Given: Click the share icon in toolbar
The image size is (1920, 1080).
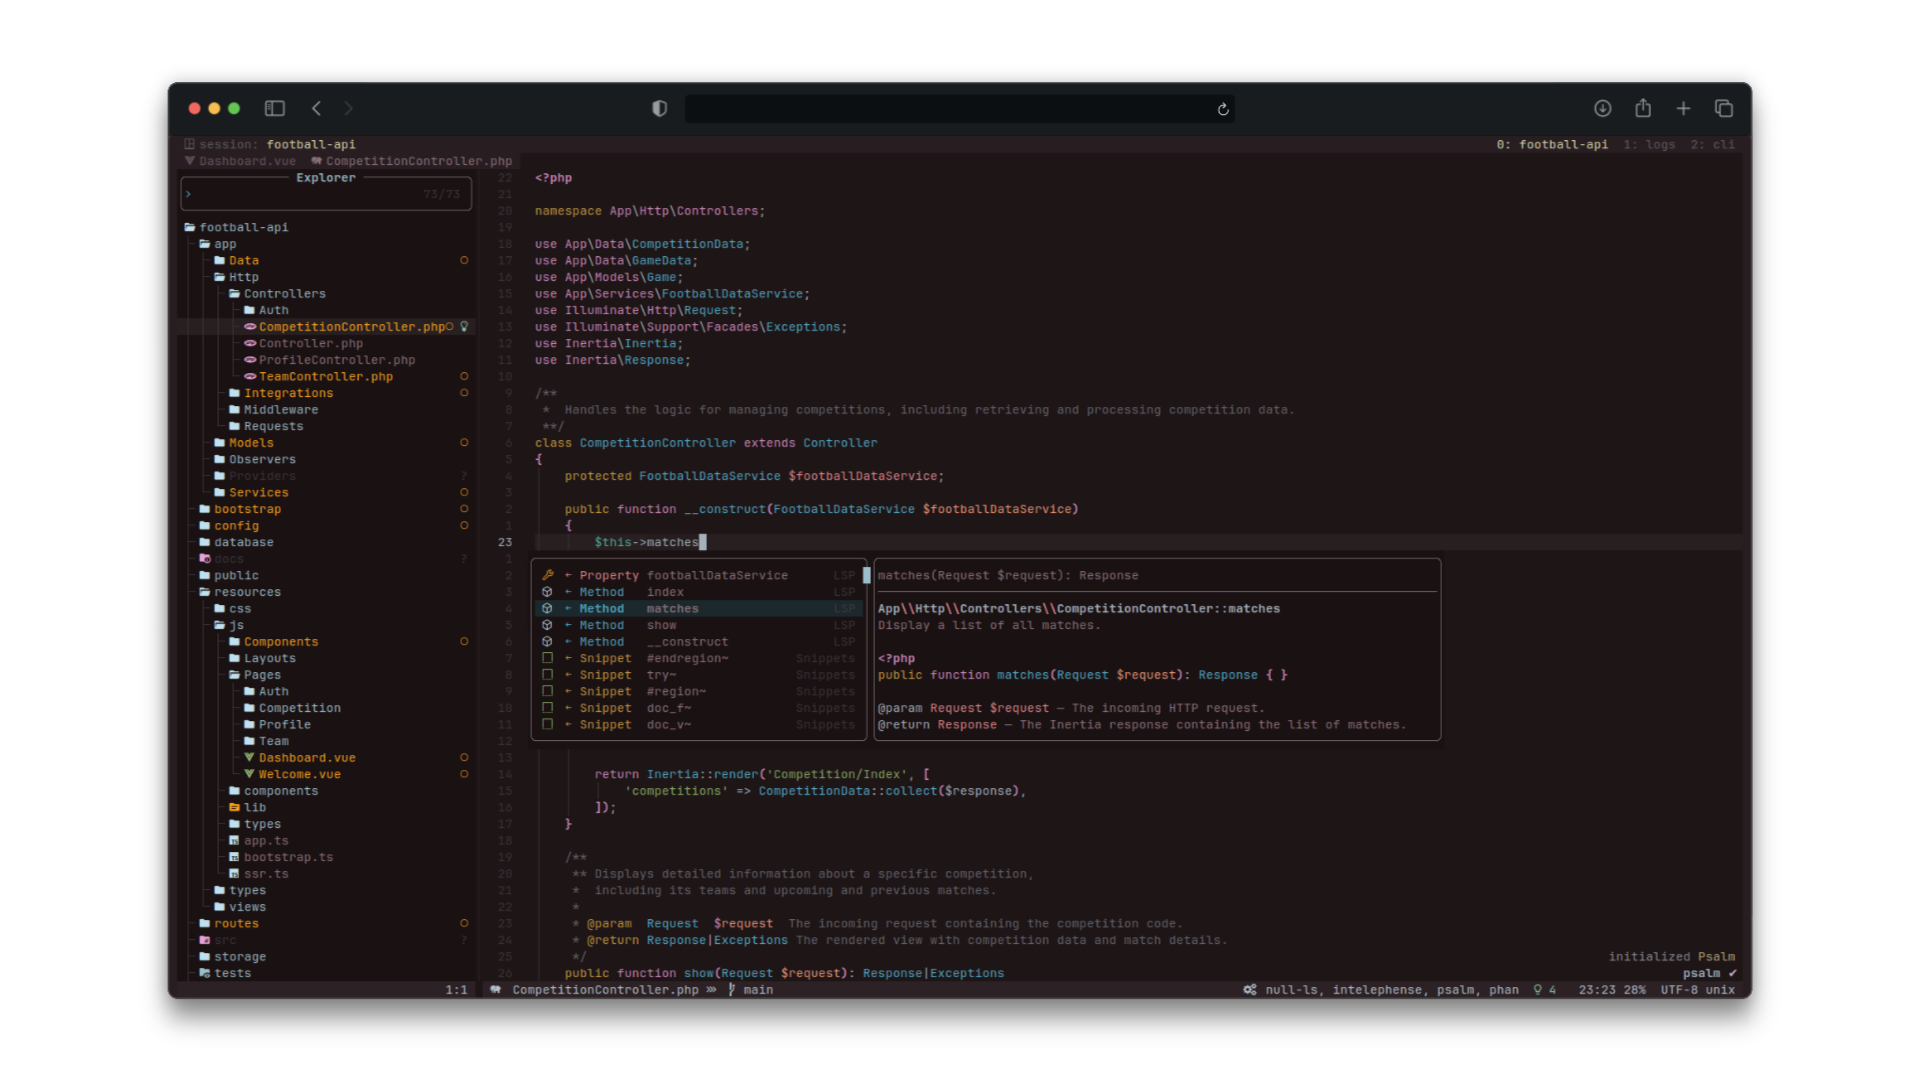Looking at the screenshot, I should 1643,109.
